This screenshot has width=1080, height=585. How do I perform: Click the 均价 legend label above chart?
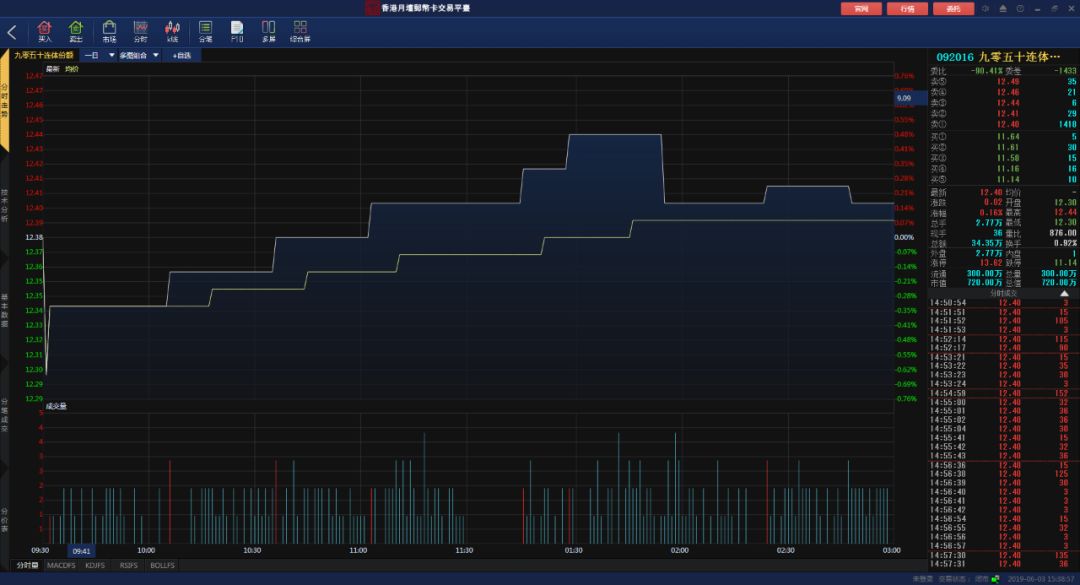72,69
